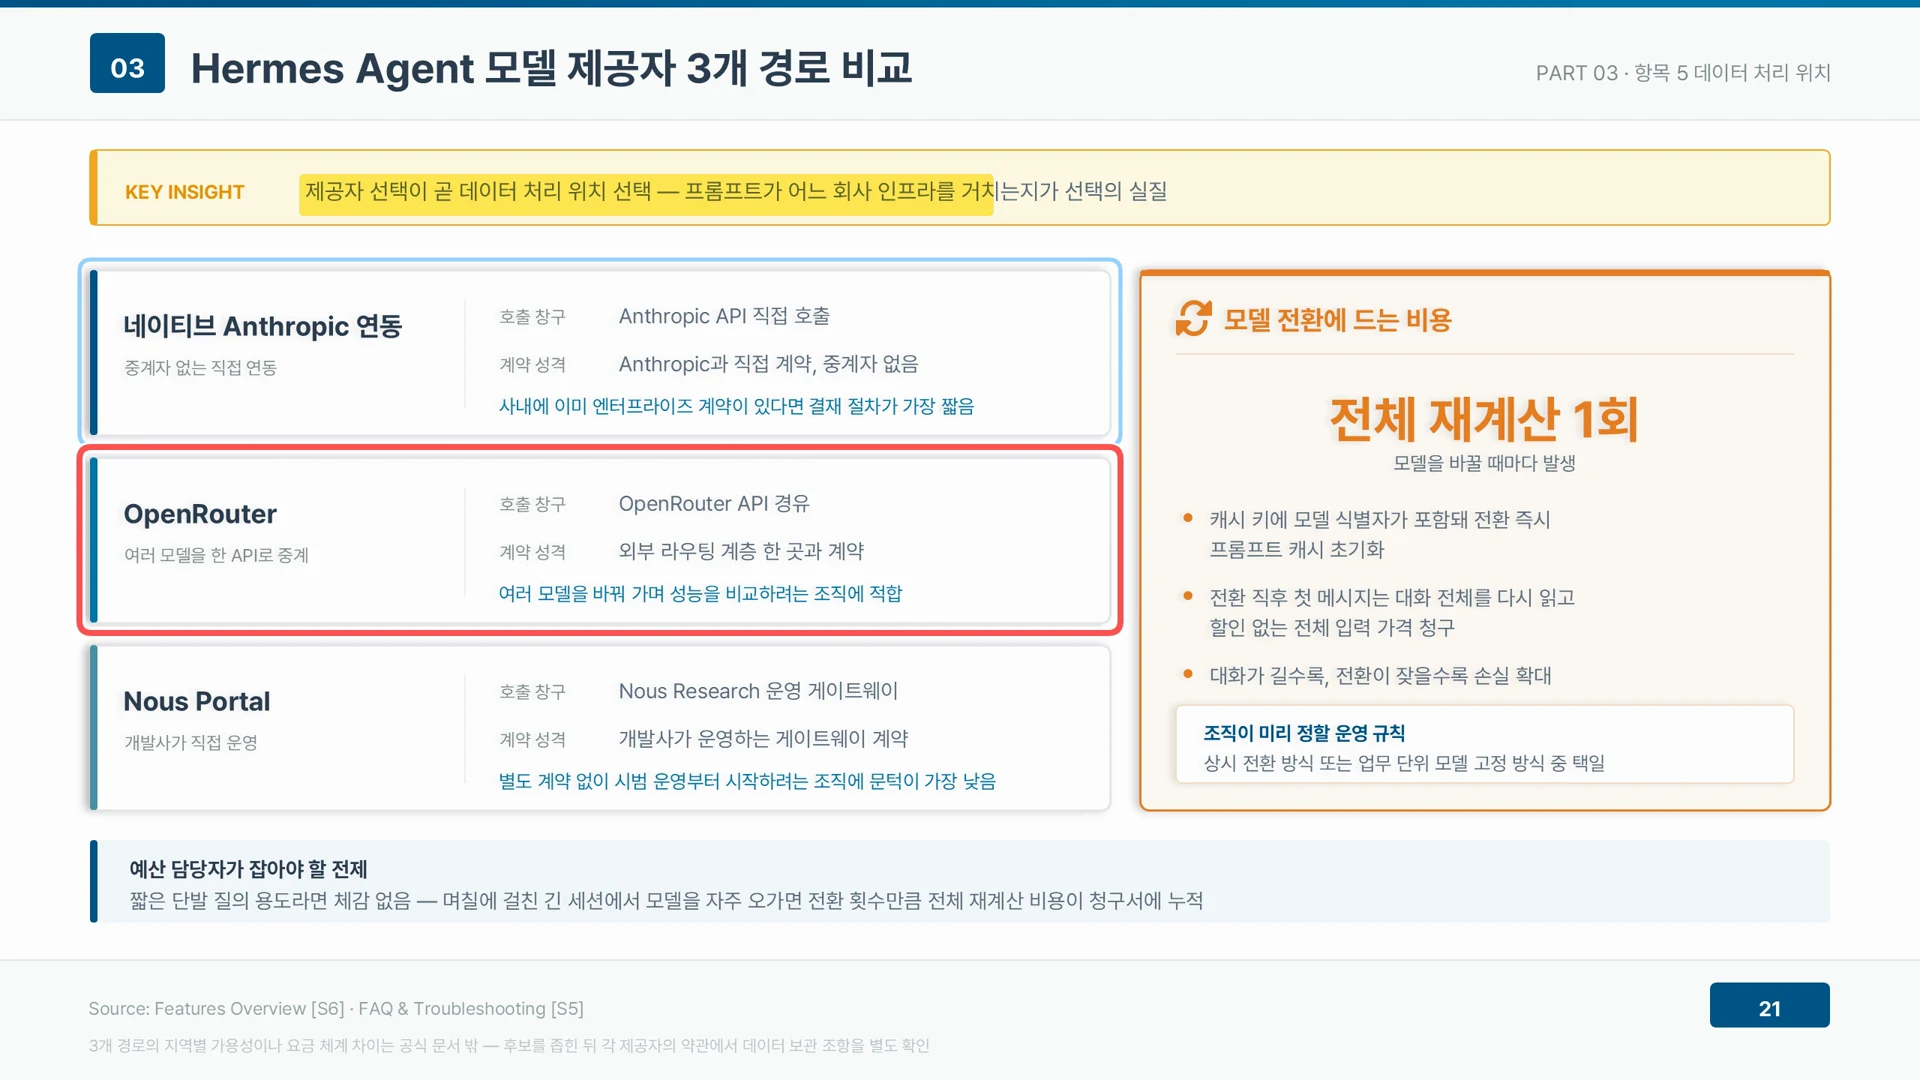This screenshot has height=1080, width=1920.
Task: Click the refresh icon beside 모델 전환에 드는 비용
Action: (x=1193, y=319)
